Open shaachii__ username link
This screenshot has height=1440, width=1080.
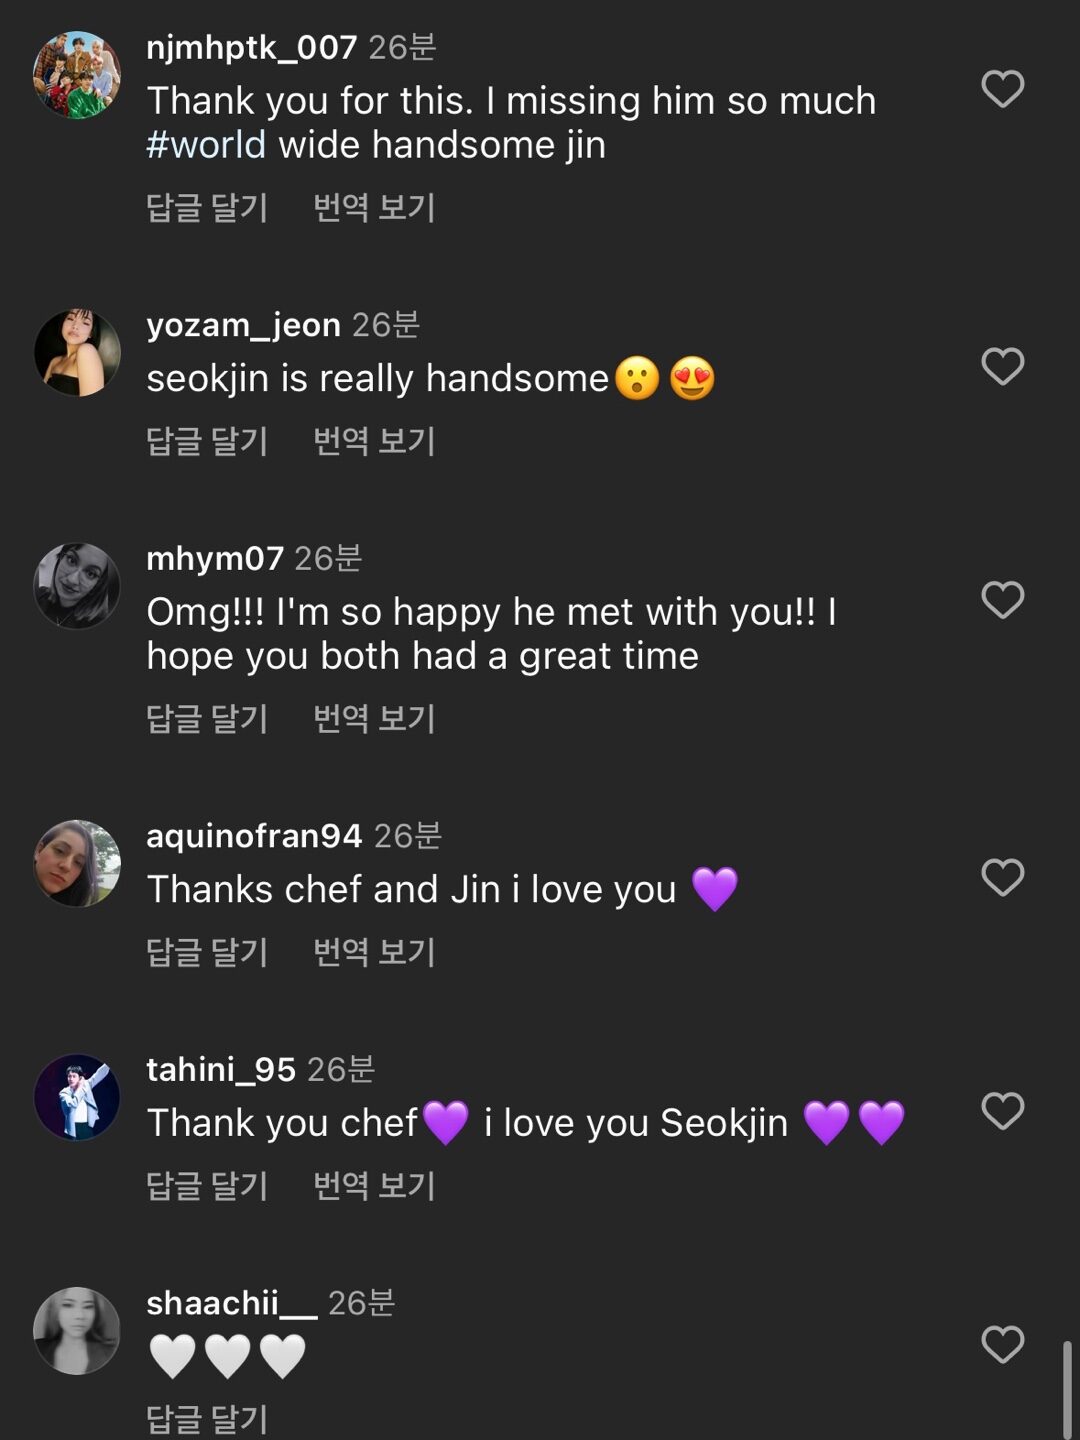click(231, 1303)
